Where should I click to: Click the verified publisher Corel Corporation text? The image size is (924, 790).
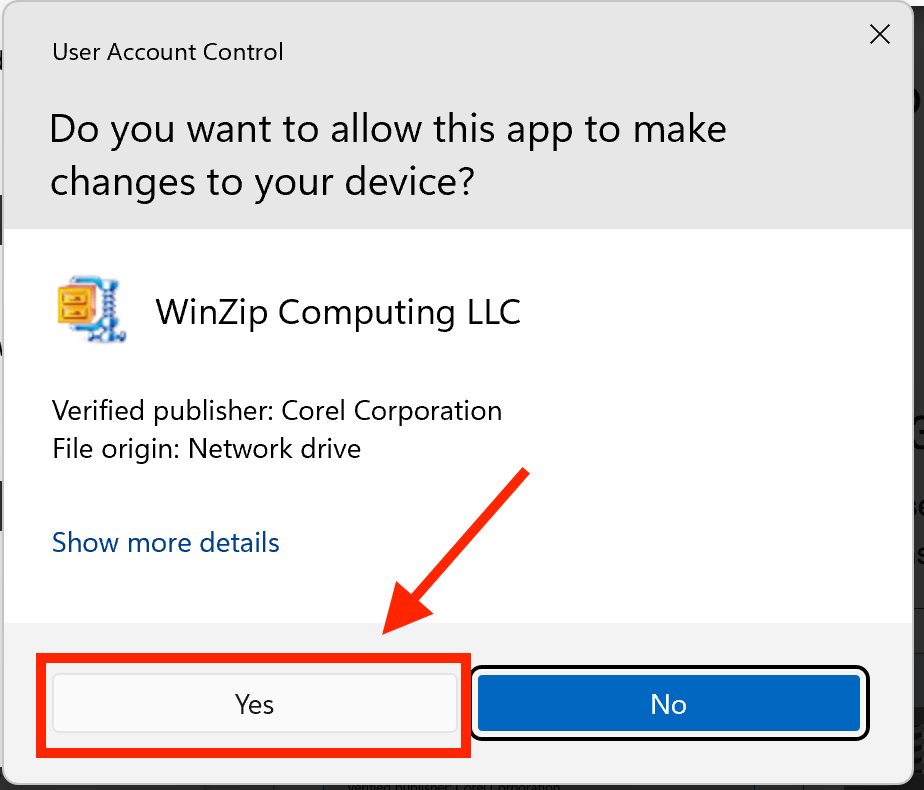pos(276,410)
